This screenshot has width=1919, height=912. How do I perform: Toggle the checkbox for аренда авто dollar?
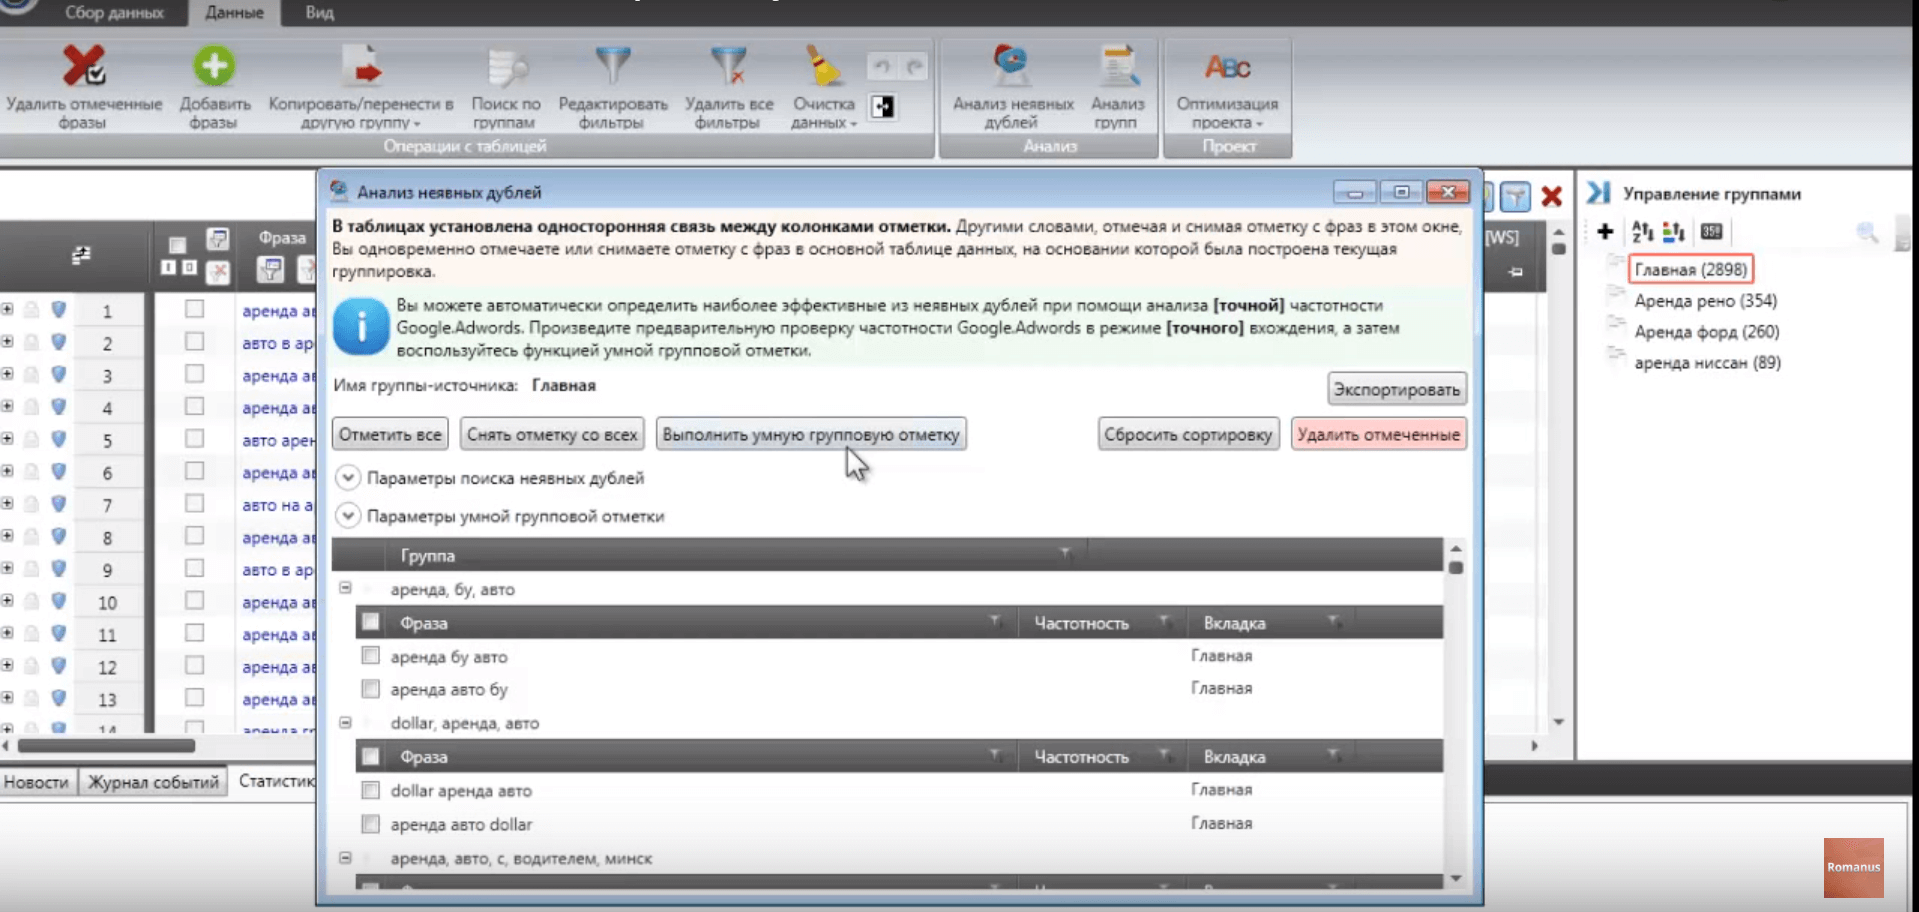pyautogui.click(x=371, y=824)
